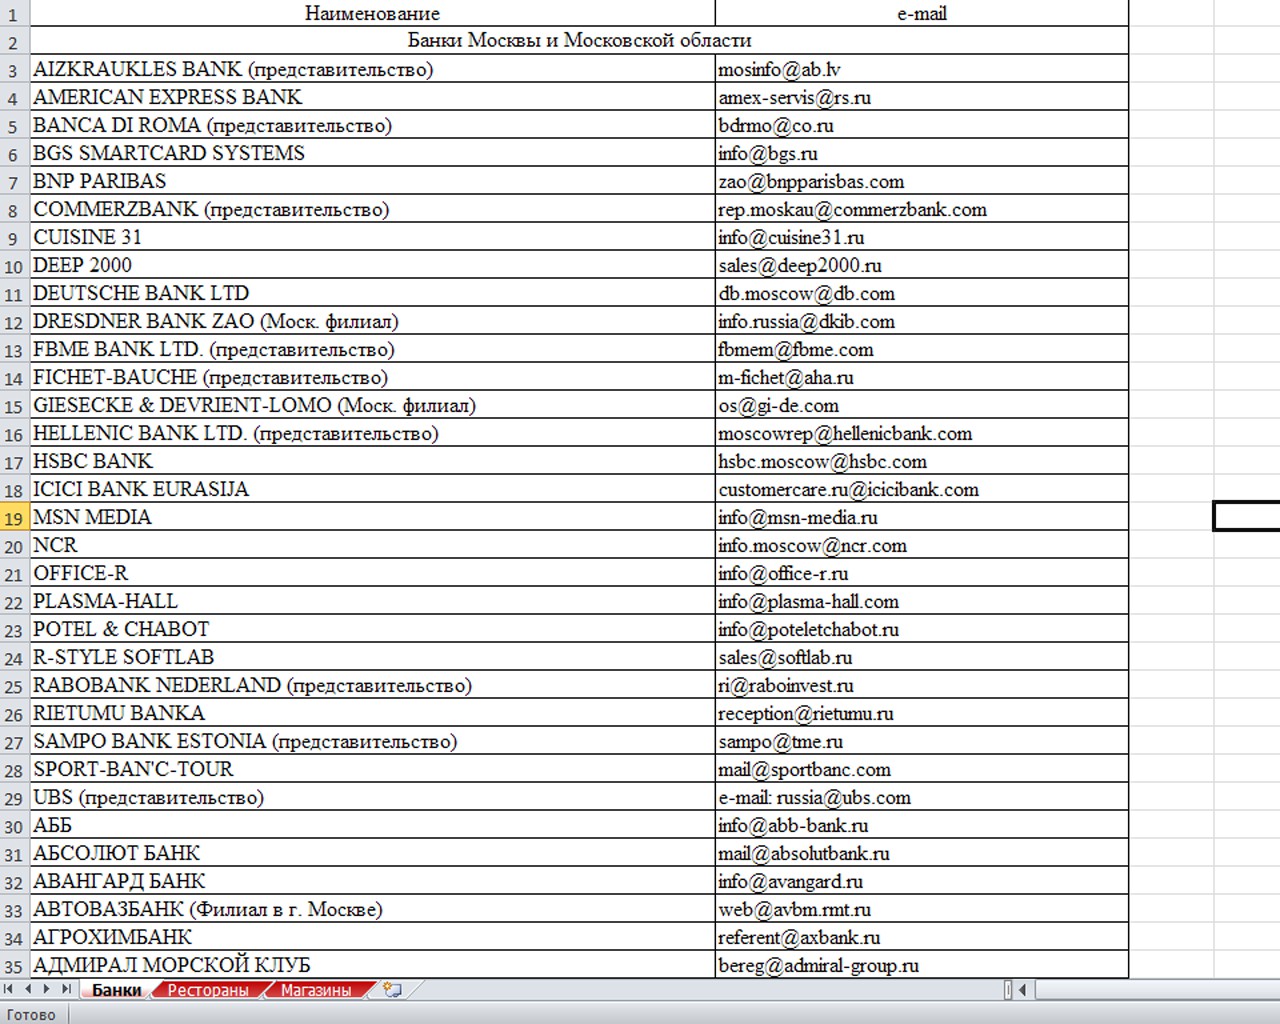Select email reception@rietumu.ru
The height and width of the screenshot is (1024, 1280).
point(922,713)
